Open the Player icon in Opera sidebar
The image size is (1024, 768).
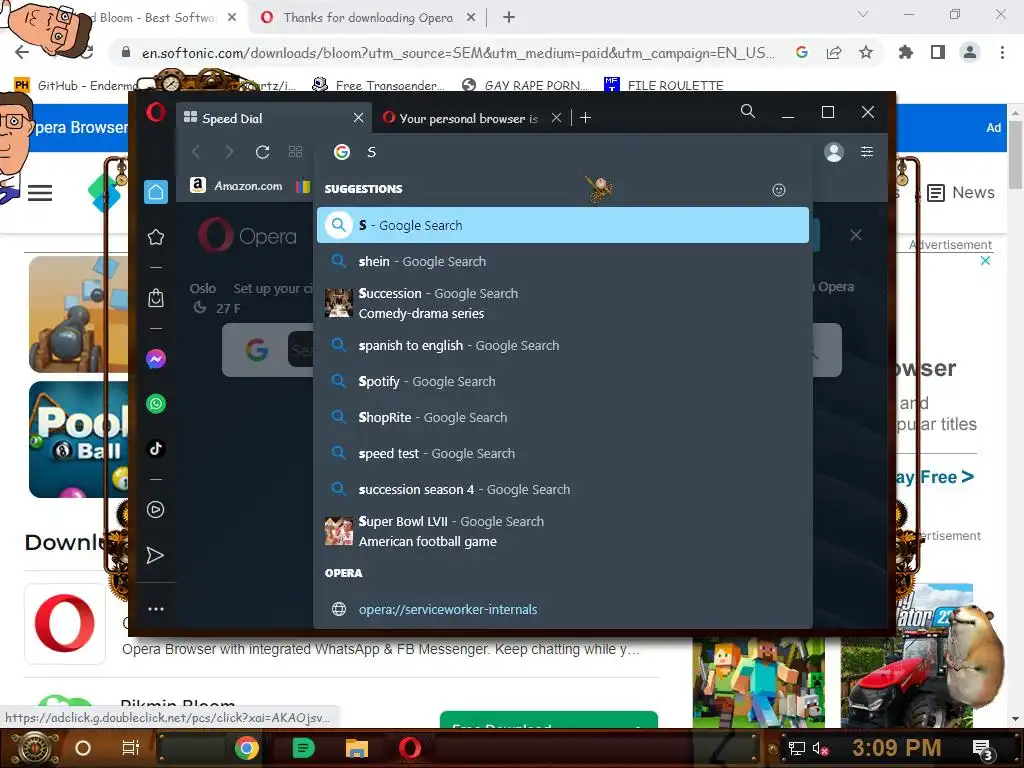155,509
